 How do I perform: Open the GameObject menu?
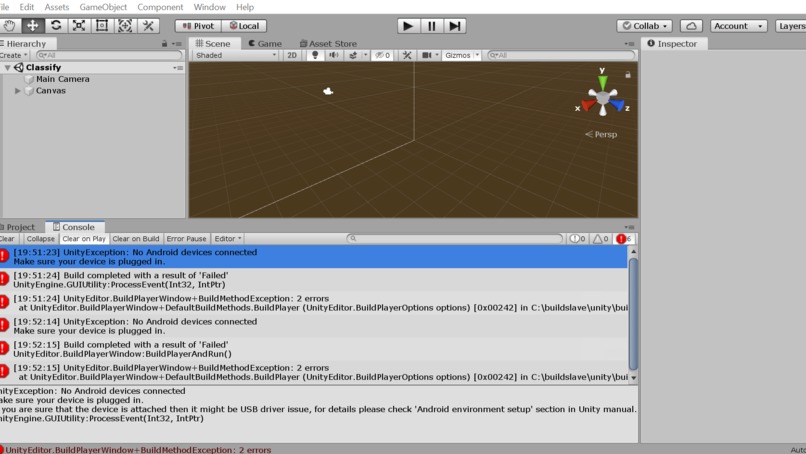pos(103,7)
